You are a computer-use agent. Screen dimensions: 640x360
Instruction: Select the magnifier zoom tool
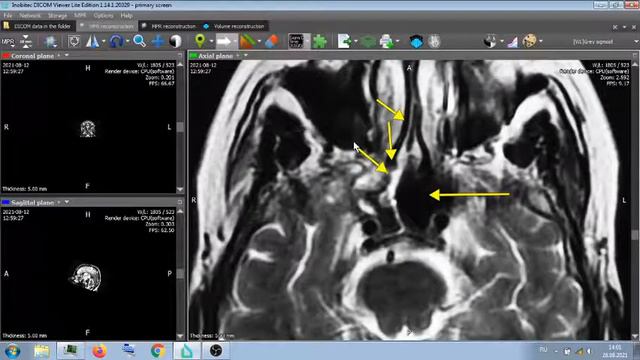tap(140, 41)
